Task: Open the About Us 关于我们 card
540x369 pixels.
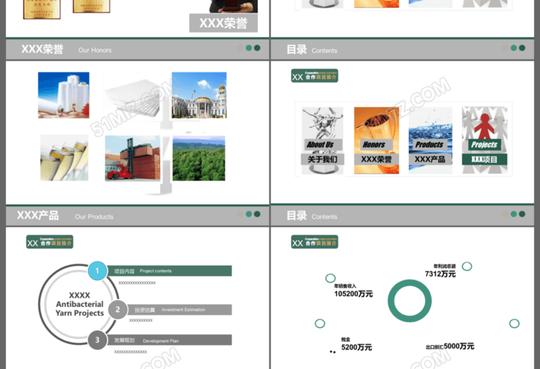Action: pos(322,140)
